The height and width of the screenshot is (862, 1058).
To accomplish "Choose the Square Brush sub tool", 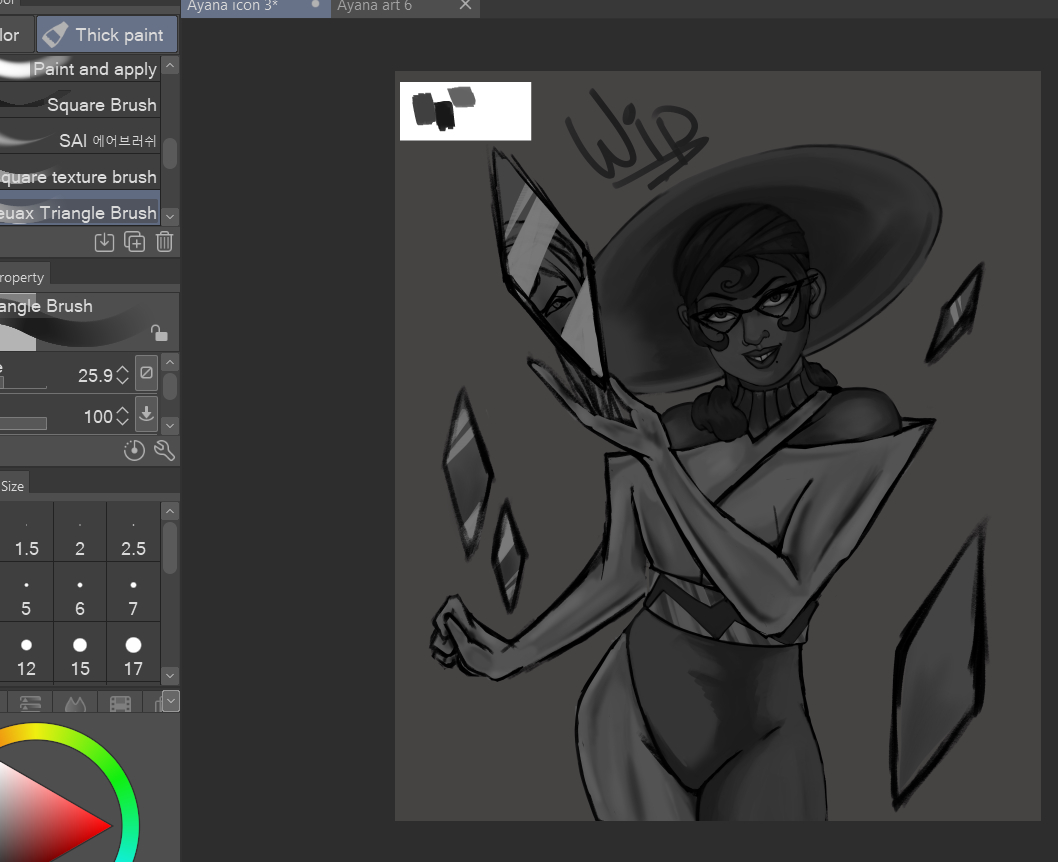I will 90,105.
